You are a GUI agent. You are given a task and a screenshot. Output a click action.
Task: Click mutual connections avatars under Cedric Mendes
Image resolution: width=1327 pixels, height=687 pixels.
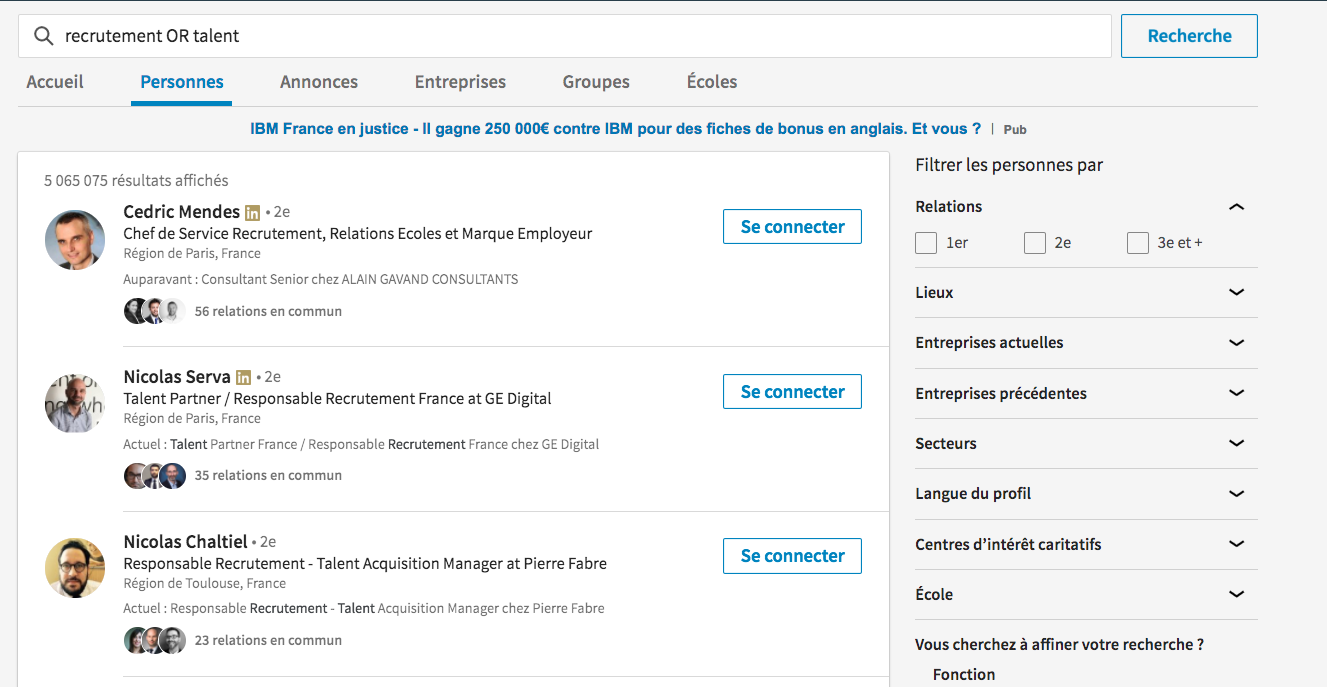(x=154, y=311)
